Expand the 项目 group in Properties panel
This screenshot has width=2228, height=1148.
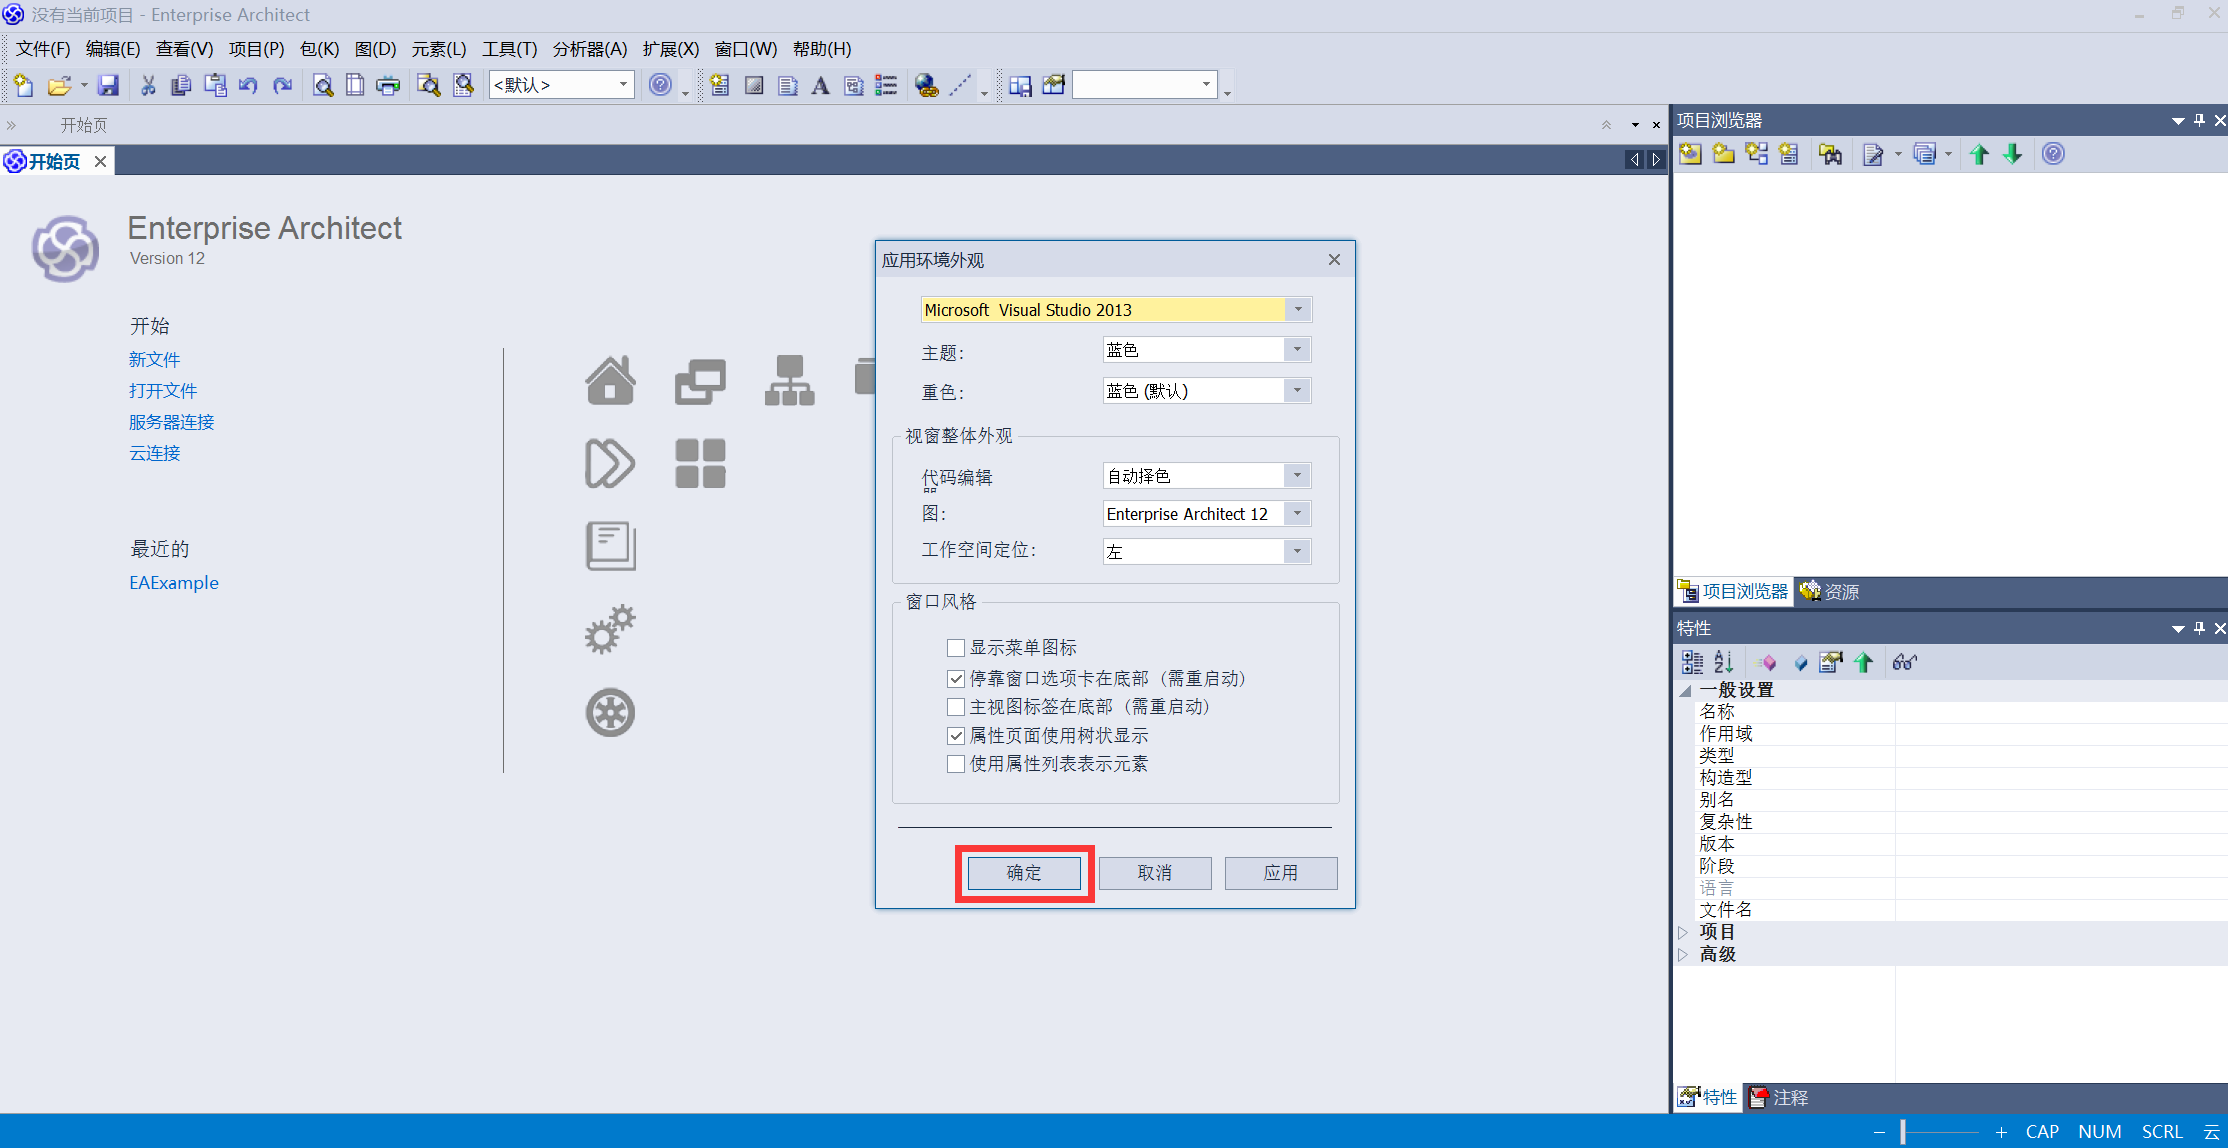[1684, 932]
